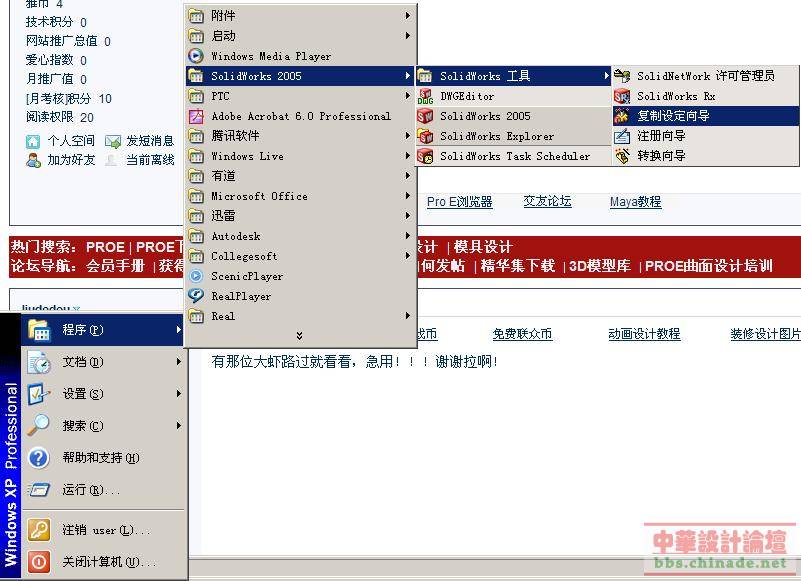Open the PROE曲面设计培训 link
This screenshot has height=581, width=801.
[709, 266]
